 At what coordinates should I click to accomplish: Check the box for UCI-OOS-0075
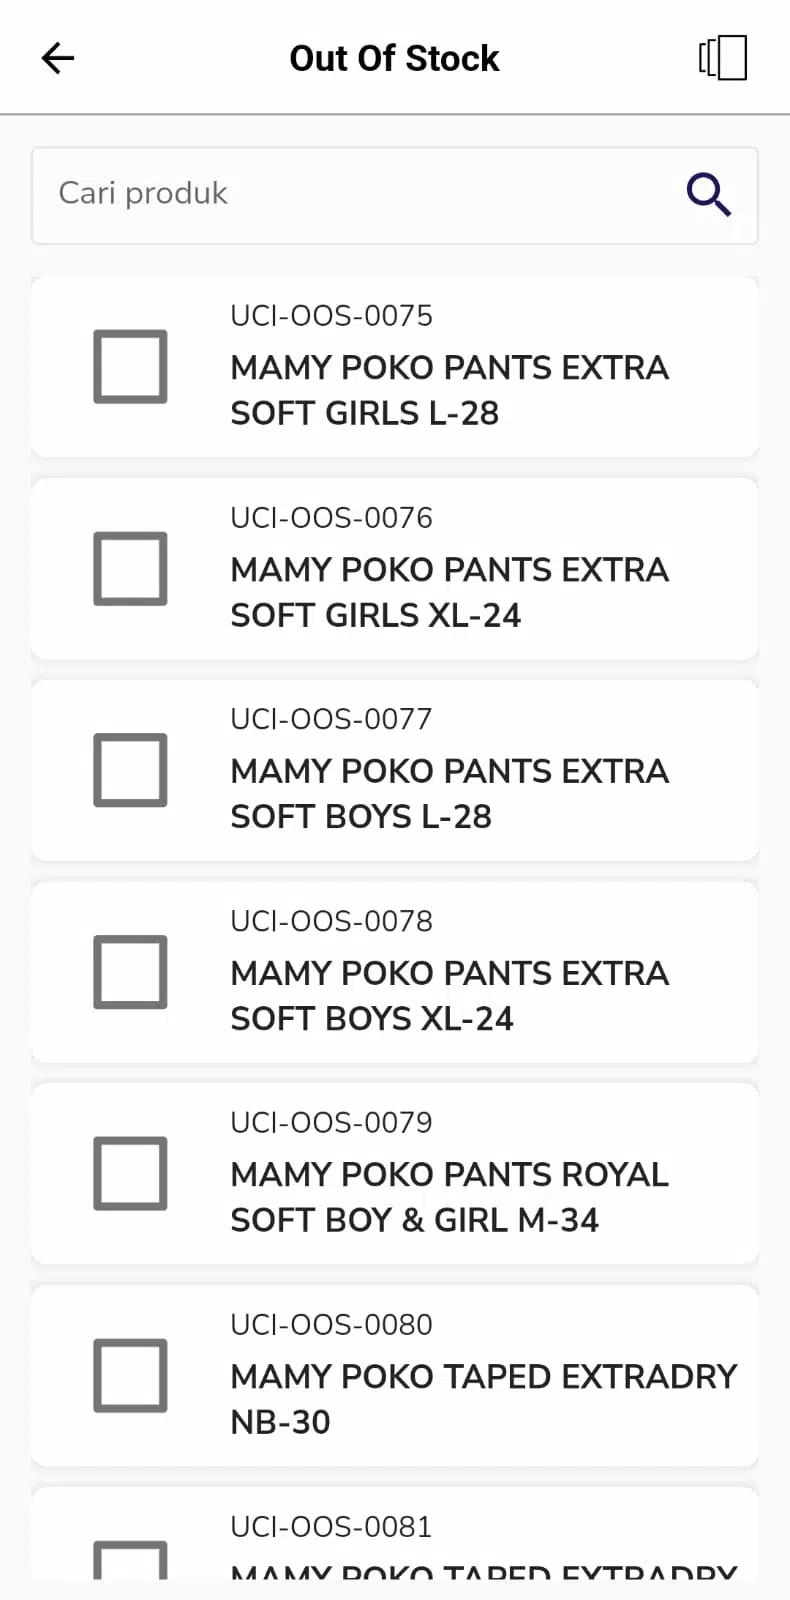(x=130, y=366)
